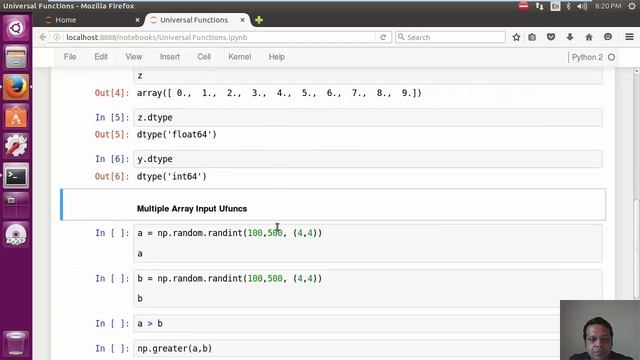This screenshot has width=640, height=360.
Task: Open the Cell menu
Action: click(204, 57)
